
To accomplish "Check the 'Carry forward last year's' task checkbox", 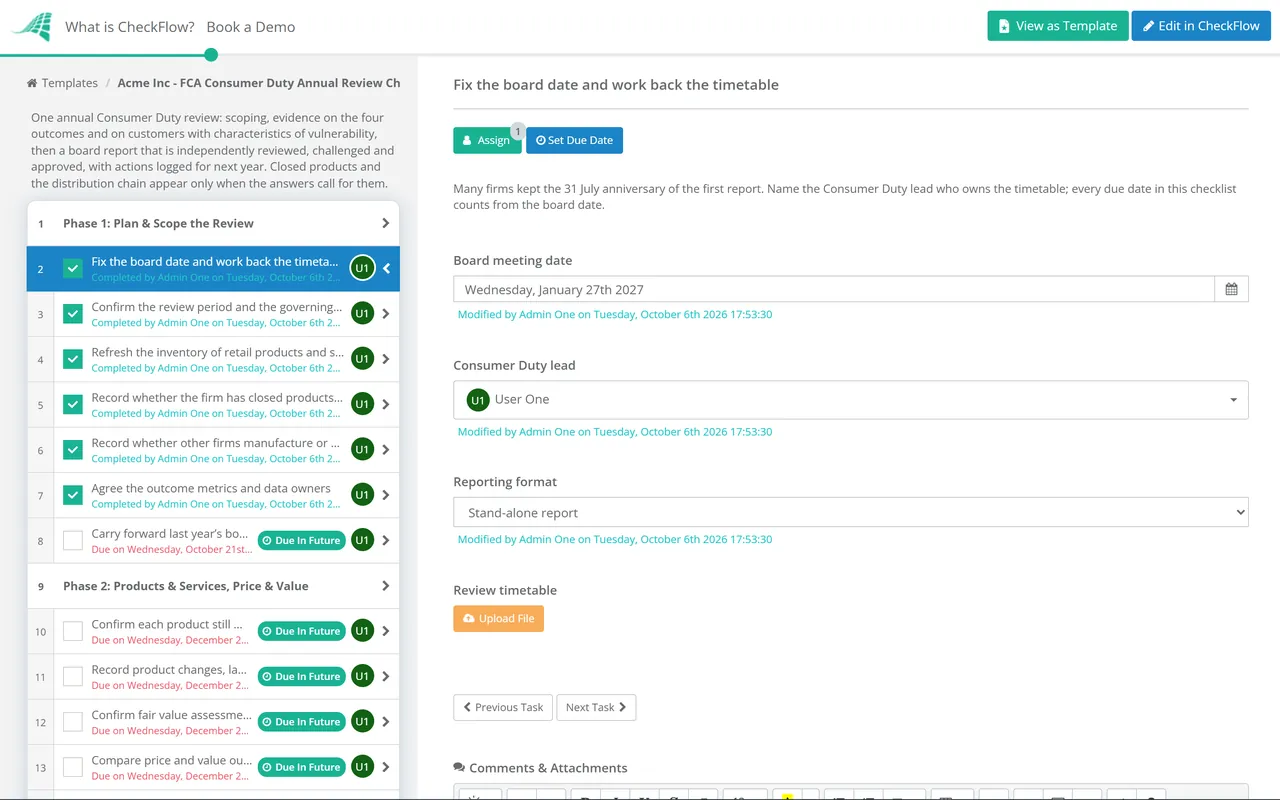I will coord(73,540).
